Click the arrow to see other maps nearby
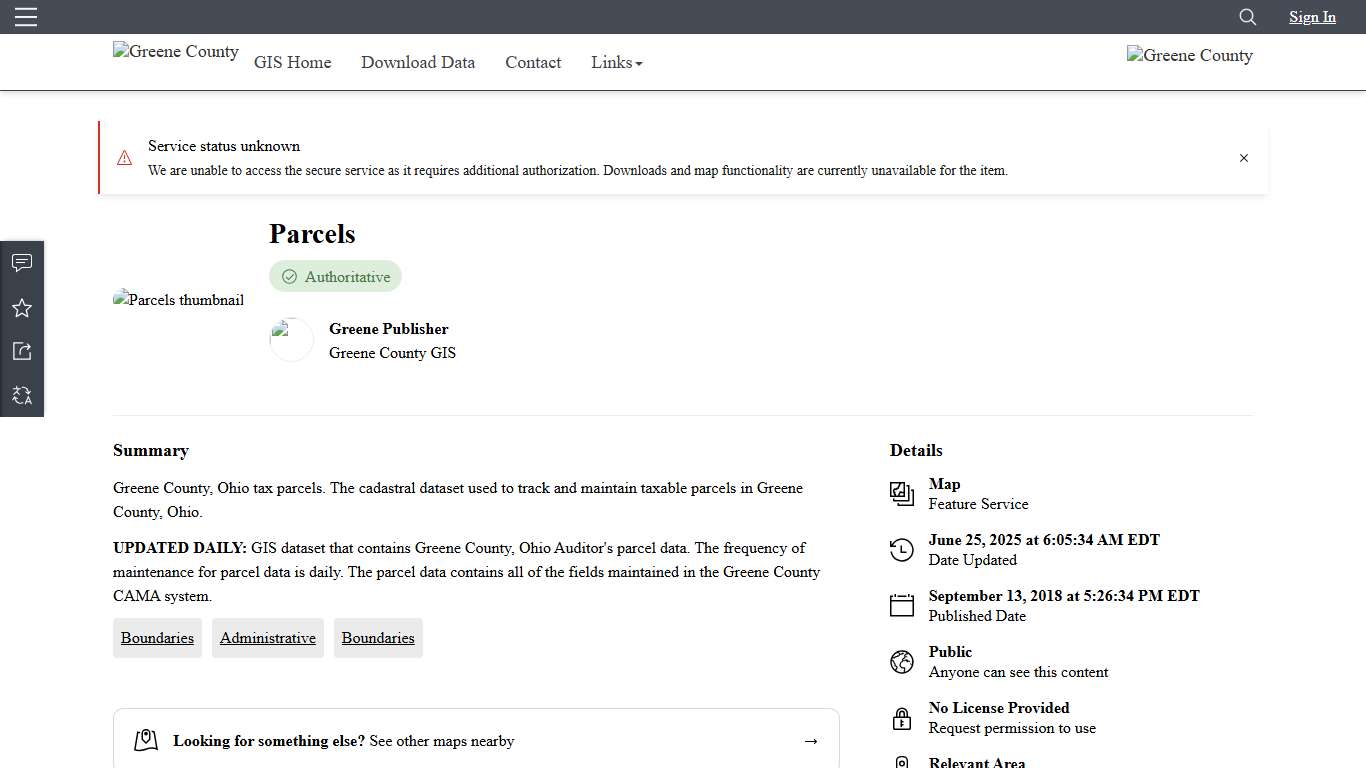Image resolution: width=1366 pixels, height=768 pixels. (x=810, y=741)
